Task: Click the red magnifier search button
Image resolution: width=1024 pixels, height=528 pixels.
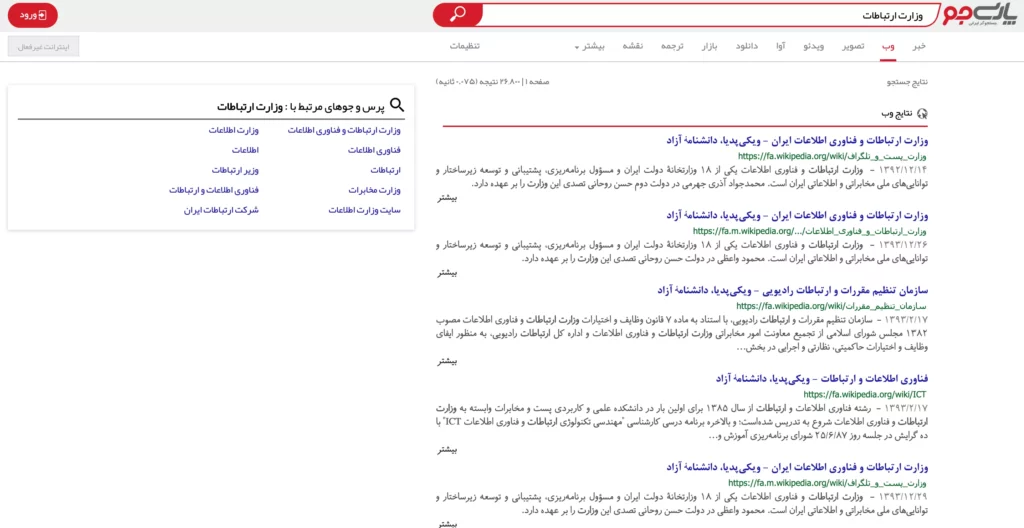Action: [458, 15]
